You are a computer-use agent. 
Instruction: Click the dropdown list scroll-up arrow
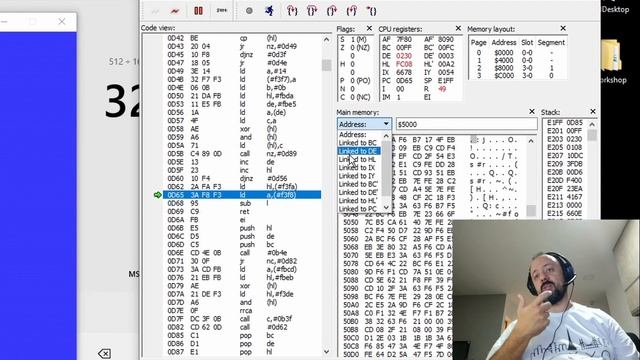386,136
